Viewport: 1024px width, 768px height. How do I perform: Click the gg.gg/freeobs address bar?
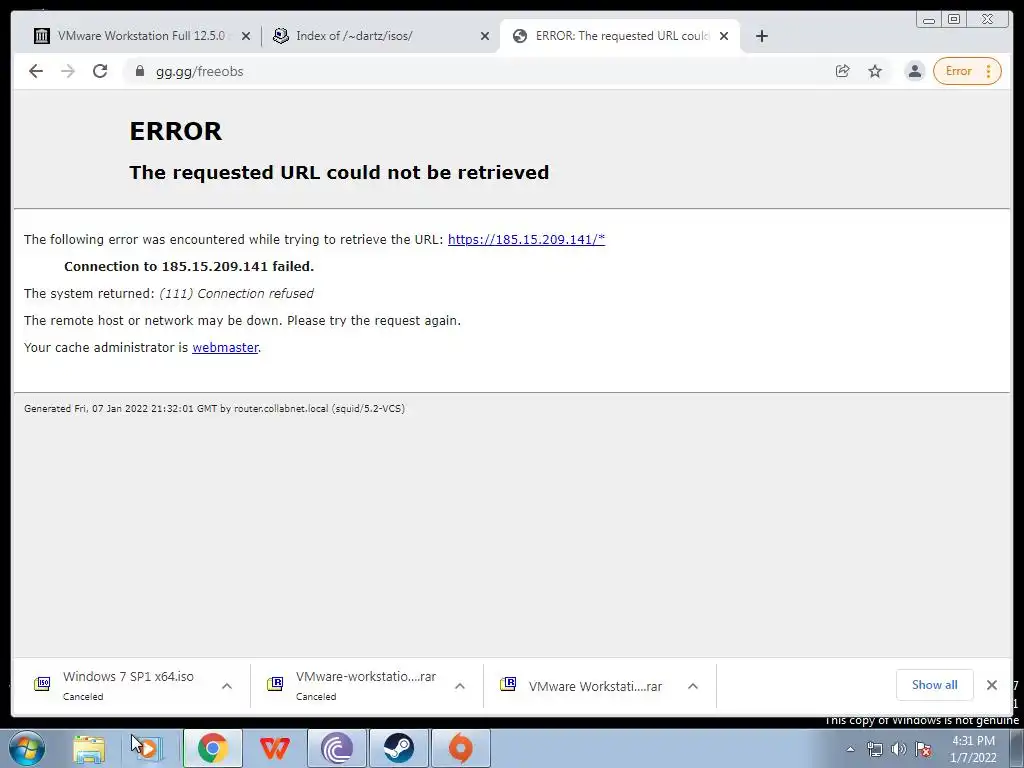(483, 71)
